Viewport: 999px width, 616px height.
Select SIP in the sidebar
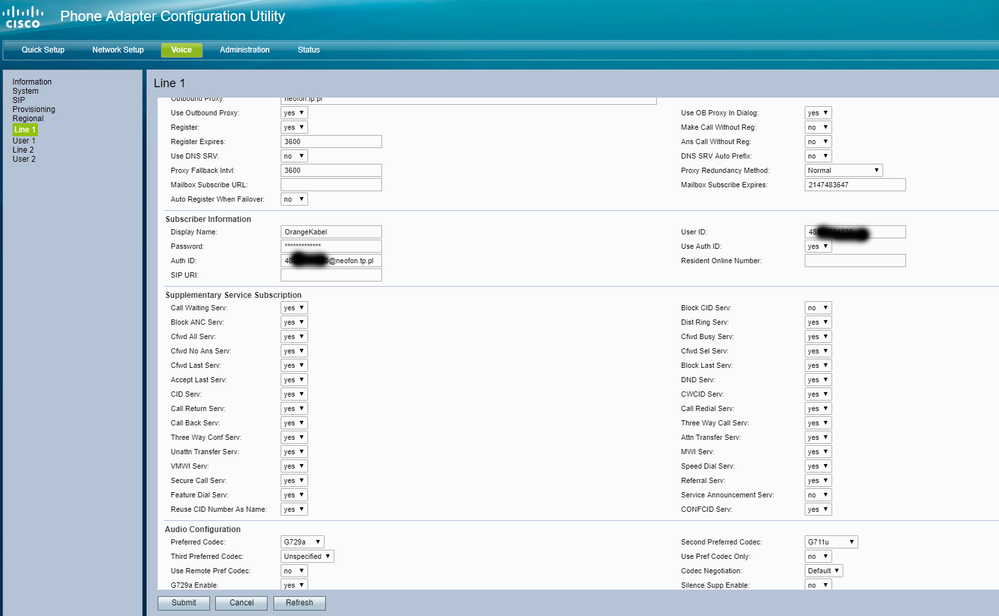19,100
